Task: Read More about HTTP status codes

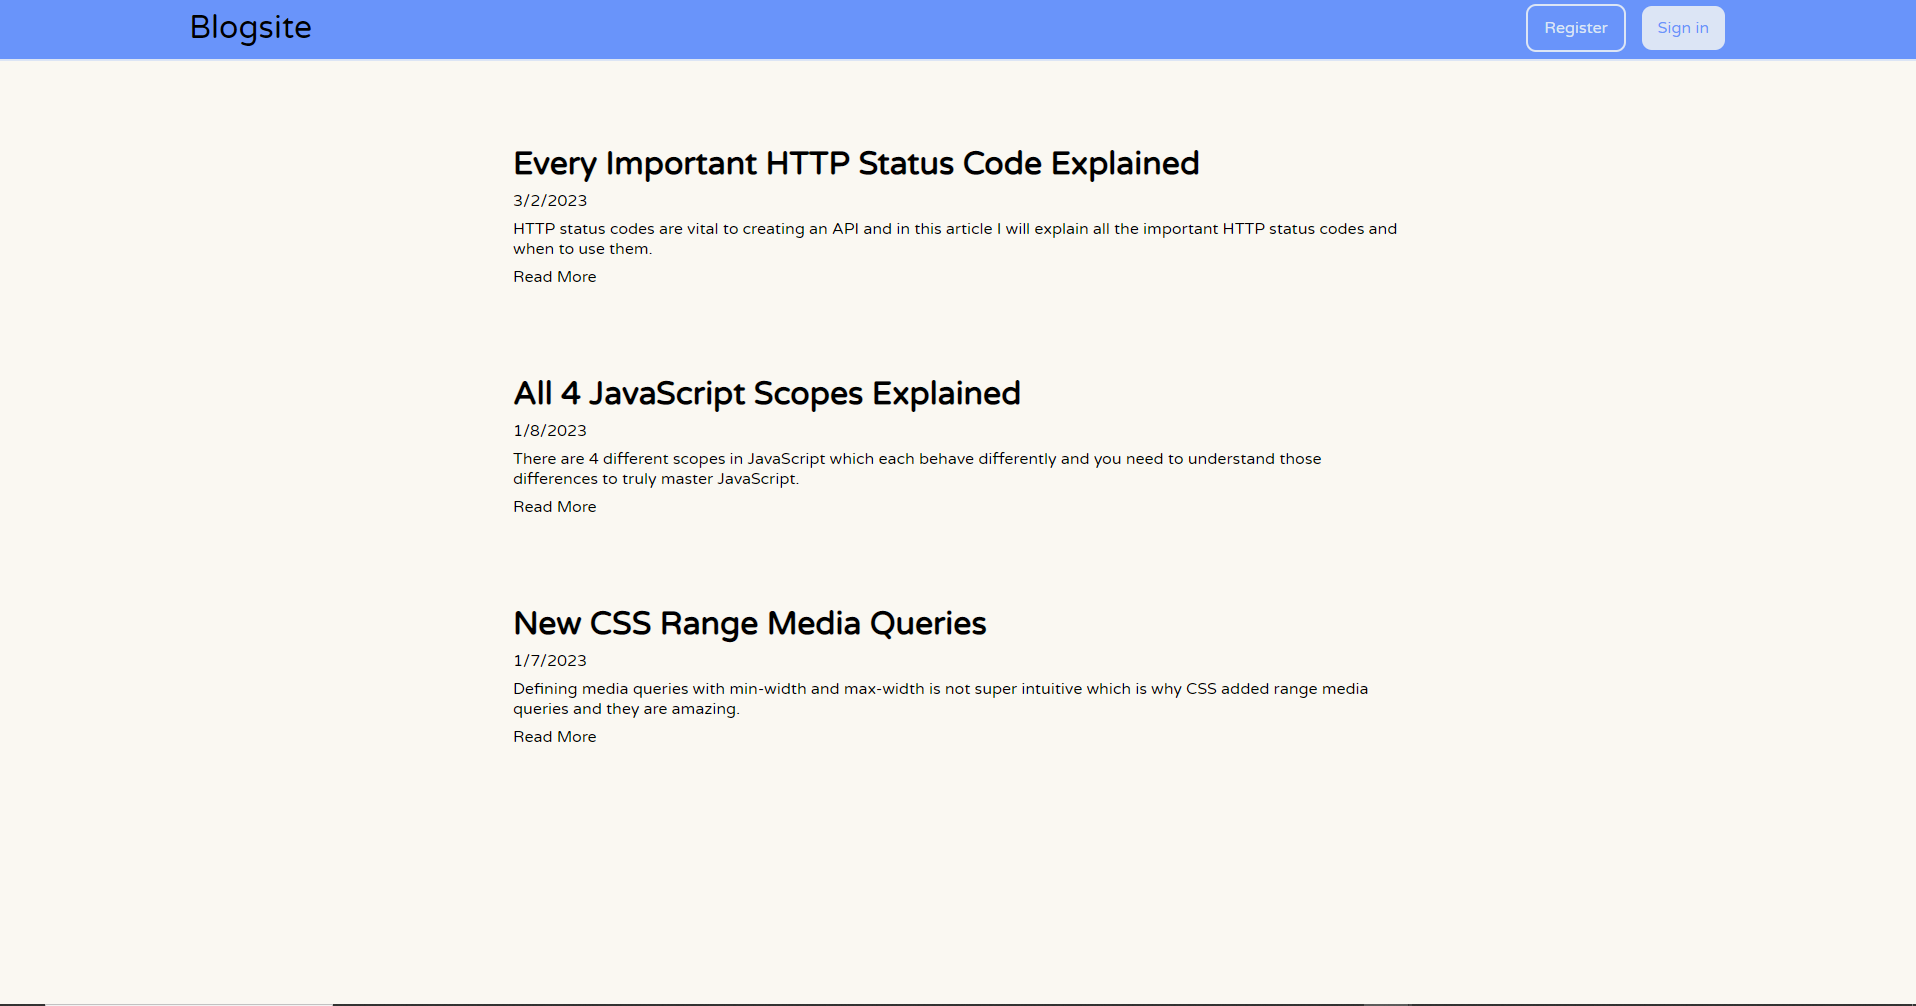Action: (555, 277)
